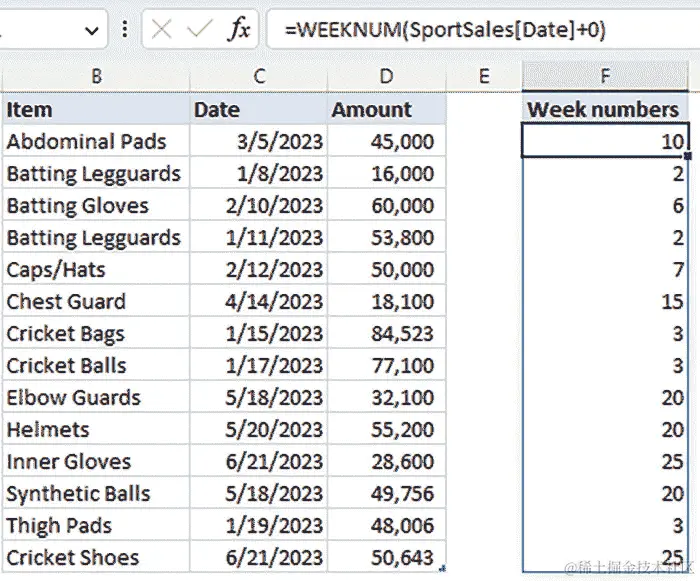Select the Cricket Bags cell
This screenshot has height=581, width=700.
(96, 334)
